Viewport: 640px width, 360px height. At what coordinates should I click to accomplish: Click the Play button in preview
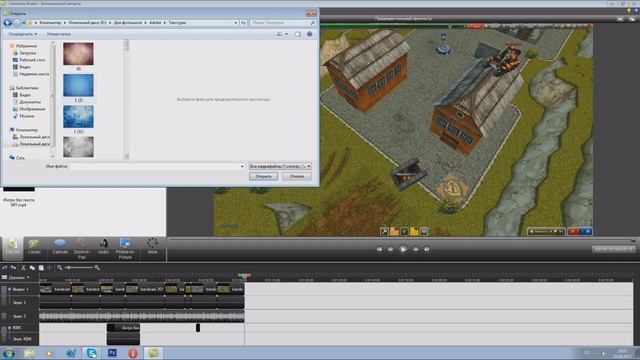(403, 249)
